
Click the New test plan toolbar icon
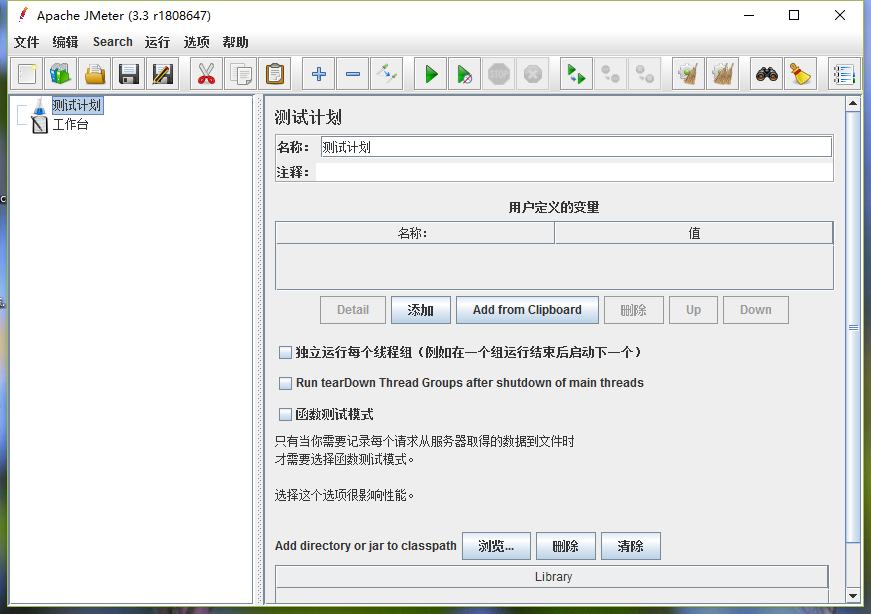click(27, 74)
